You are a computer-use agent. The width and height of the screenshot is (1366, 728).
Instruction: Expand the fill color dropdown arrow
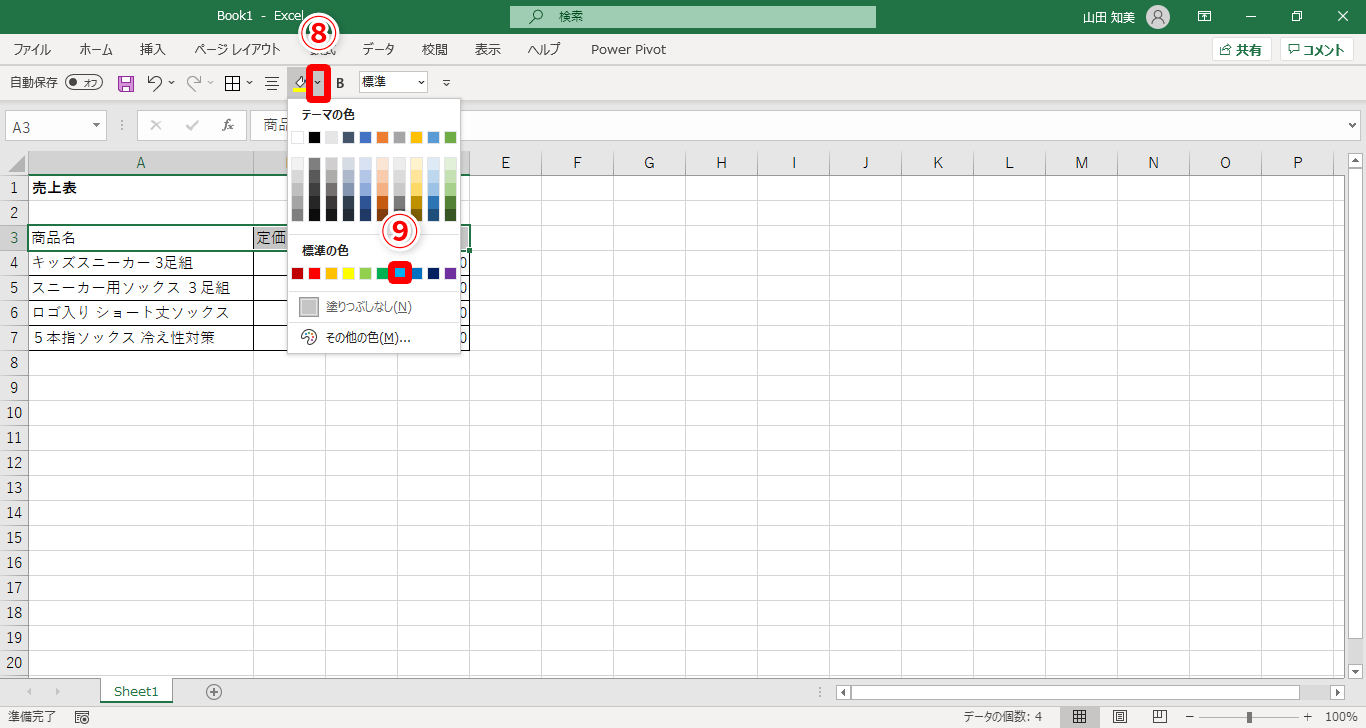point(318,83)
